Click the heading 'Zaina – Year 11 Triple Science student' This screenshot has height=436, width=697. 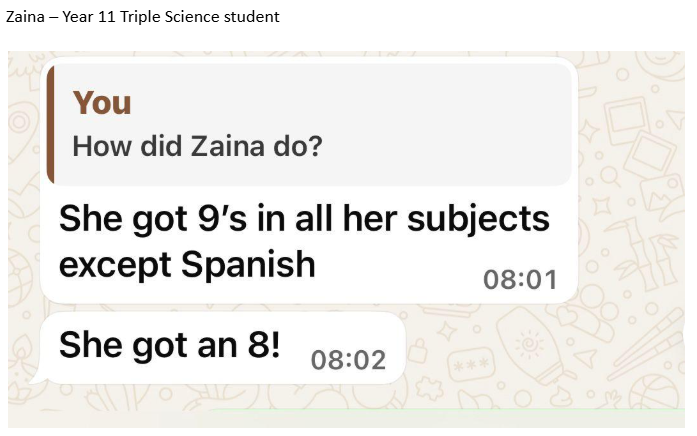coord(143,17)
